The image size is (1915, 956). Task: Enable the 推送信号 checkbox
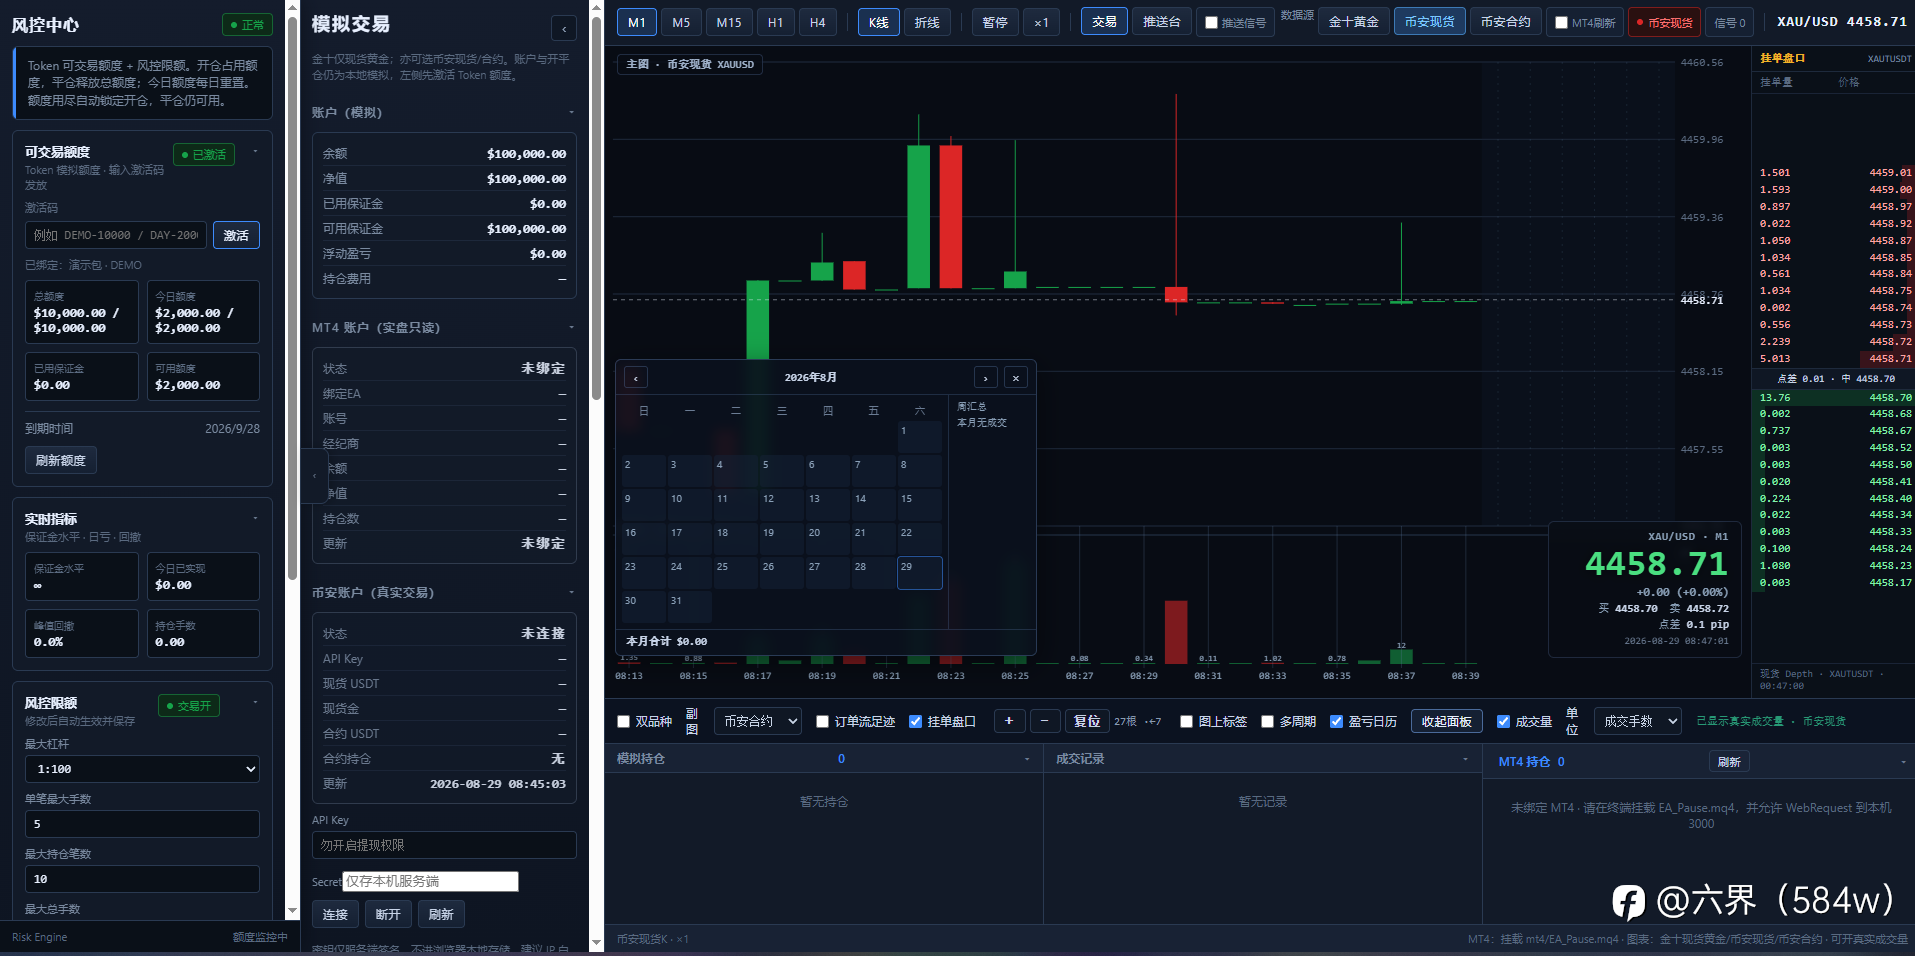[x=1211, y=22]
